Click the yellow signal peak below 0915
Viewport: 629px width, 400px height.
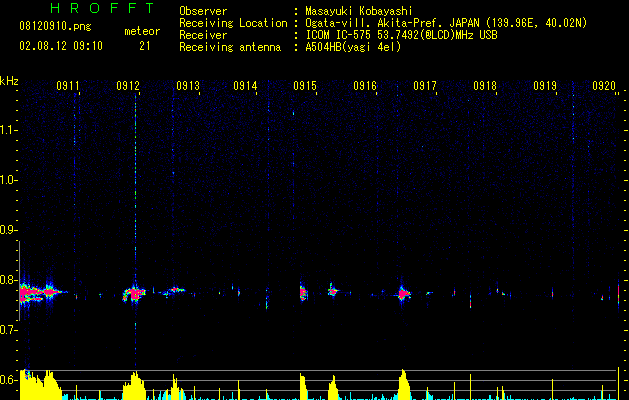[x=303, y=387]
